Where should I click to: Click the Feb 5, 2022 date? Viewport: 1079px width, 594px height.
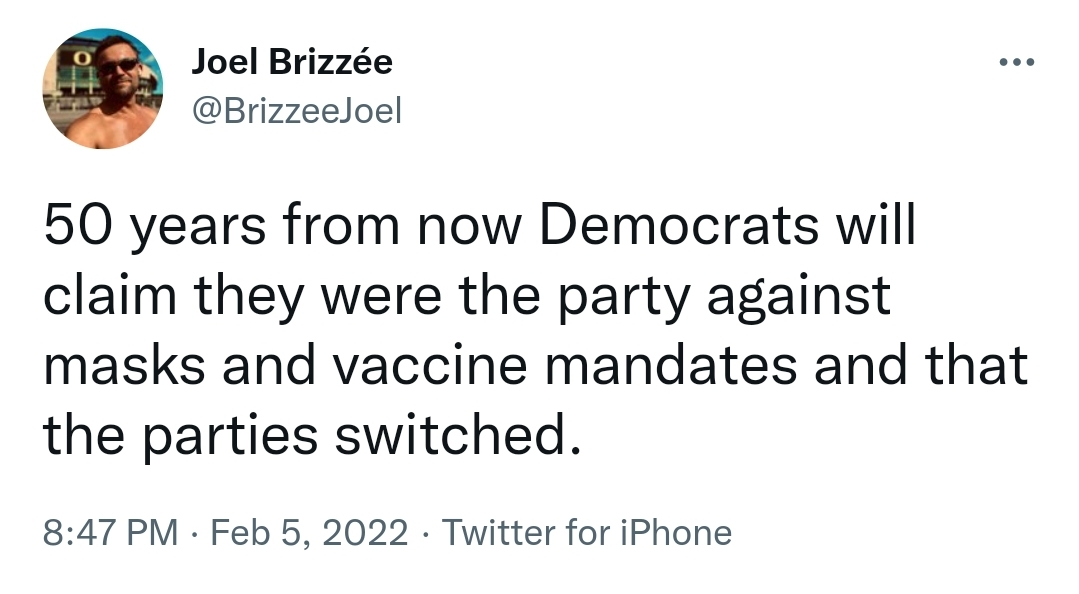point(309,533)
